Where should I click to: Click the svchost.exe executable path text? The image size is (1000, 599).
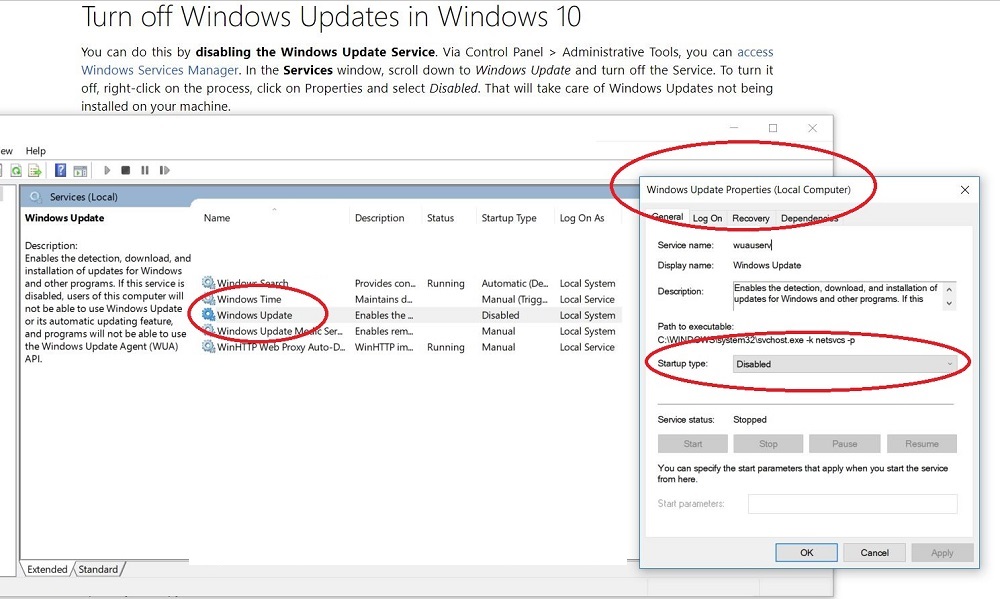pos(756,340)
